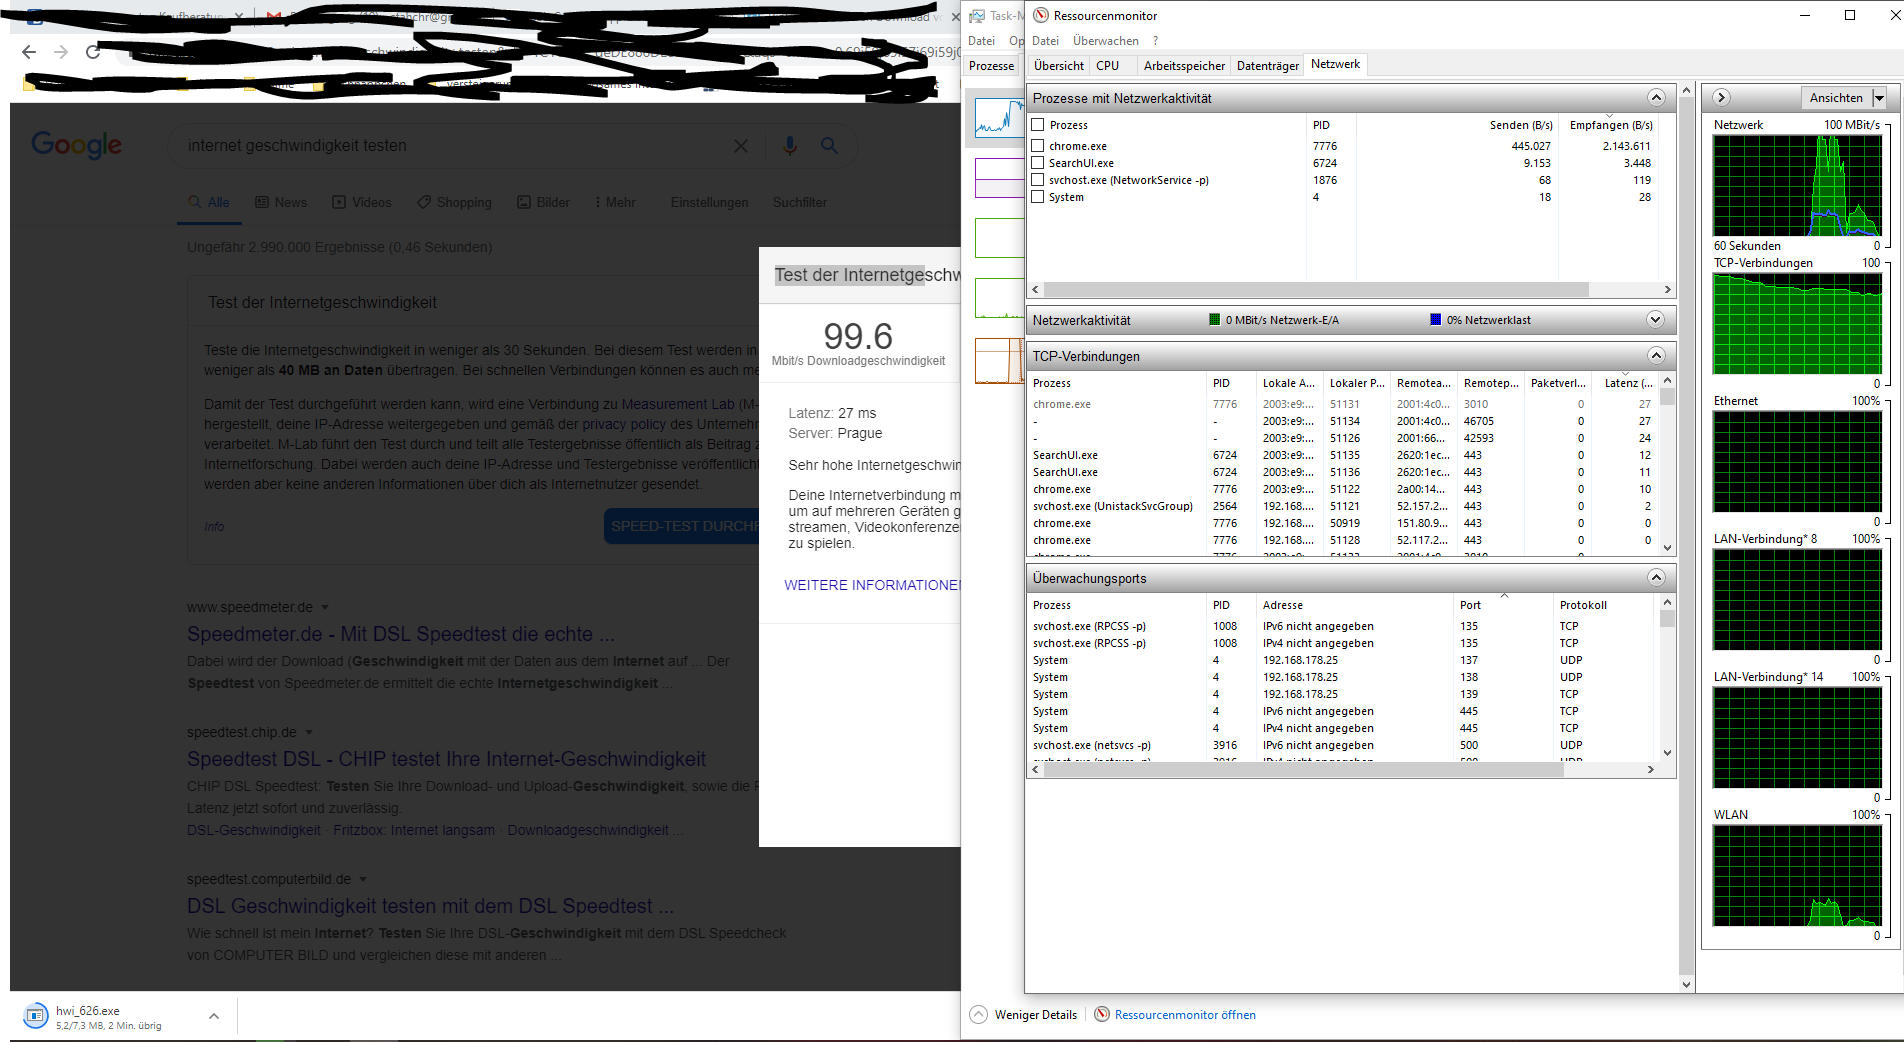Switch to the Arbeitsspeicher tab
1904x1042 pixels.
tap(1184, 66)
